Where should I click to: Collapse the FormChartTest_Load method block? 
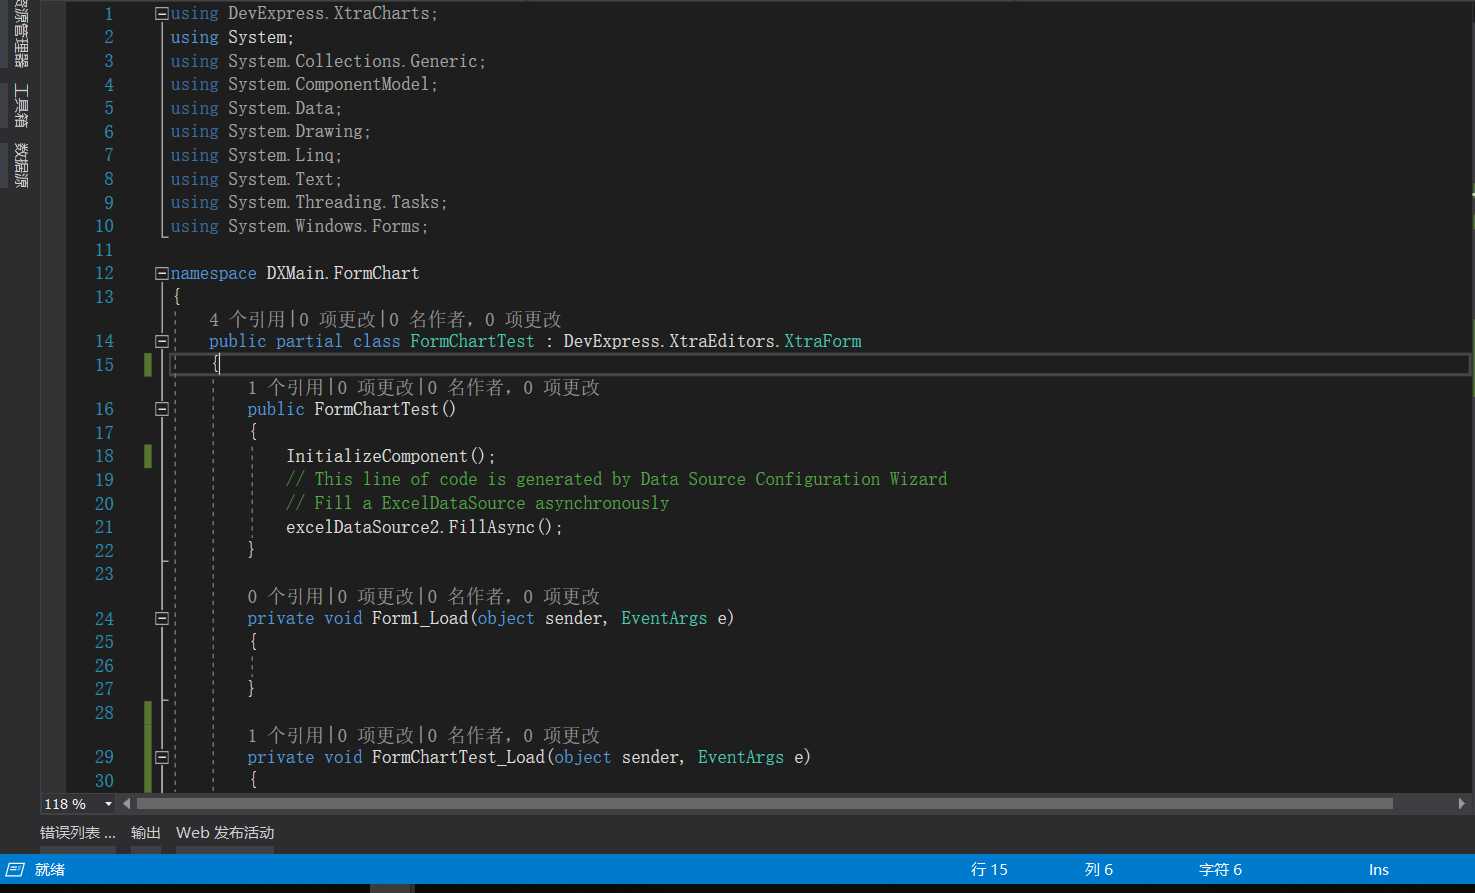point(162,757)
